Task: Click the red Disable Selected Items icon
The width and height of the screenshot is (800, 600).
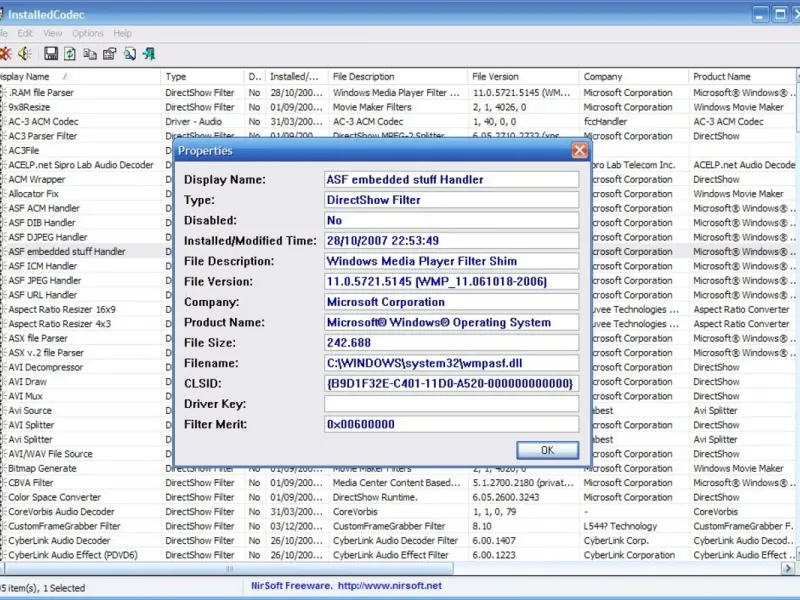Action: click(5, 53)
